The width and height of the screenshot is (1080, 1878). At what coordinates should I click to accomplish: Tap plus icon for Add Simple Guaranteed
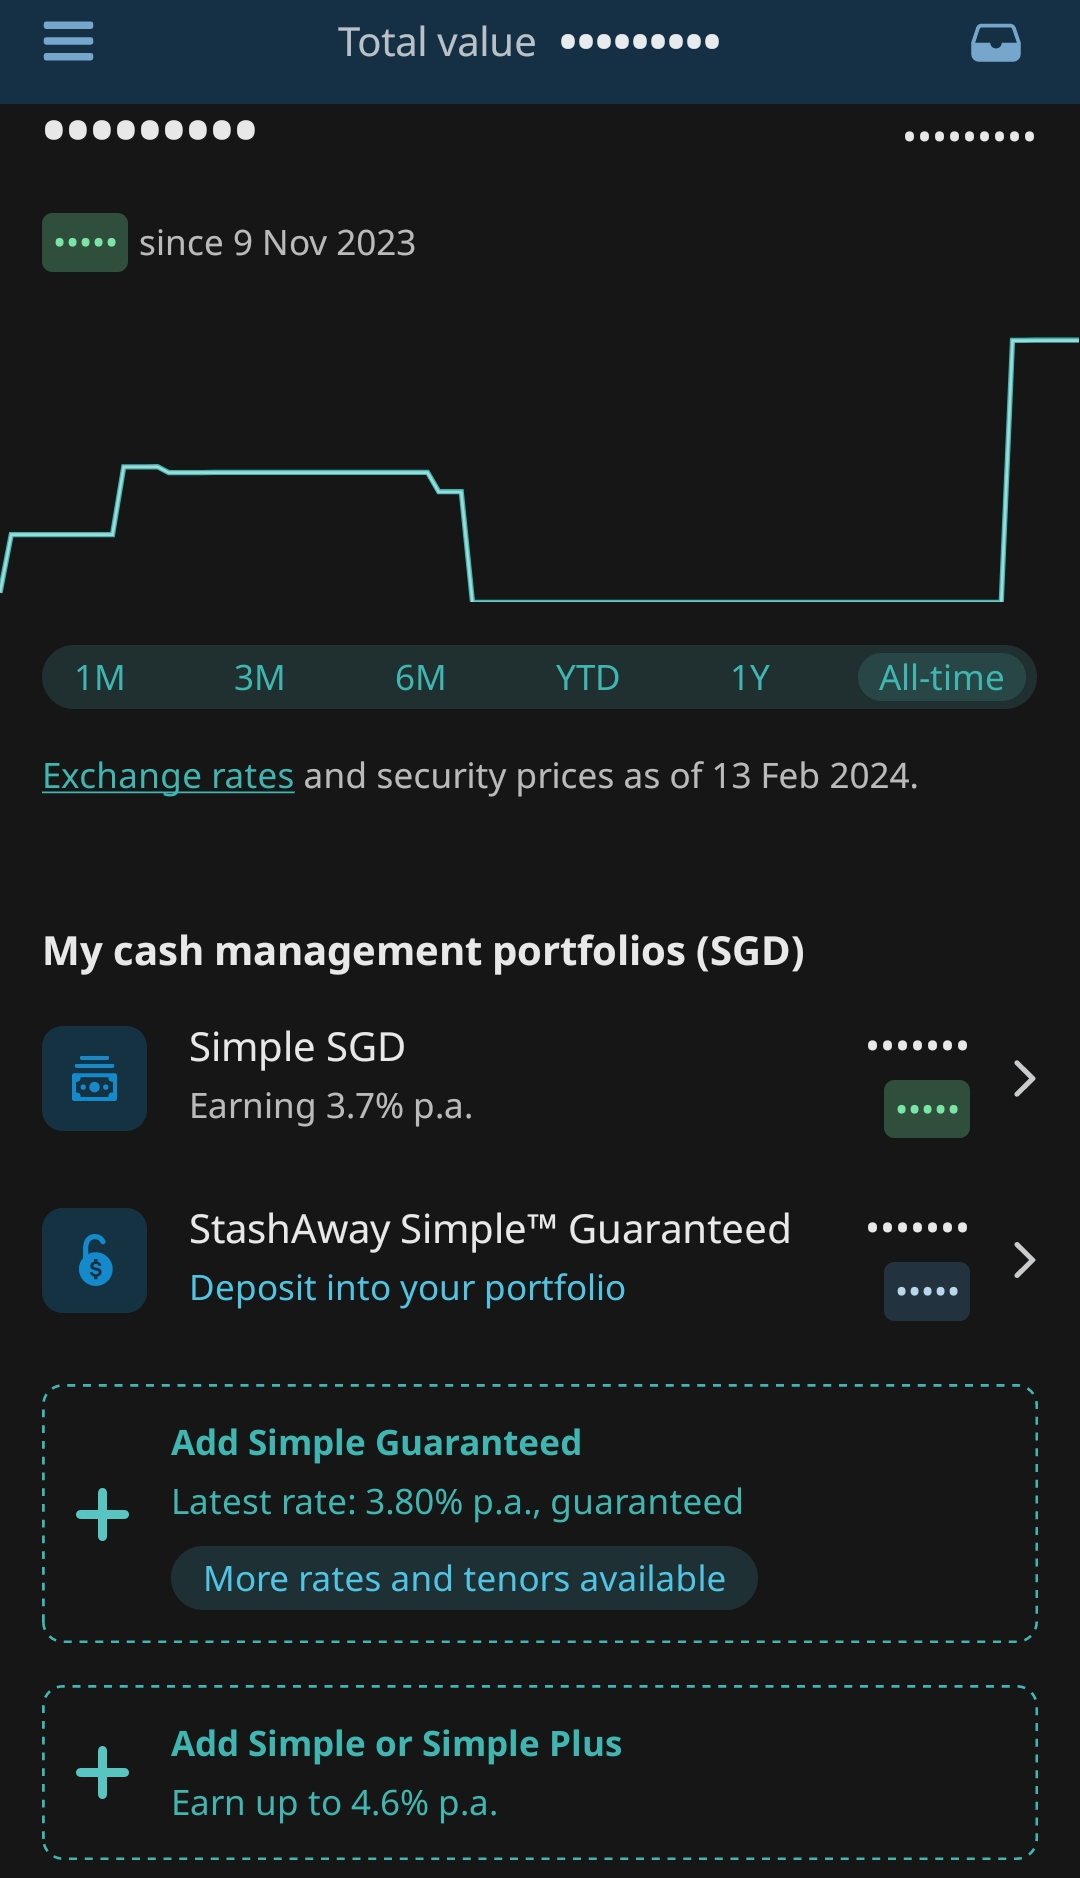coord(103,1514)
